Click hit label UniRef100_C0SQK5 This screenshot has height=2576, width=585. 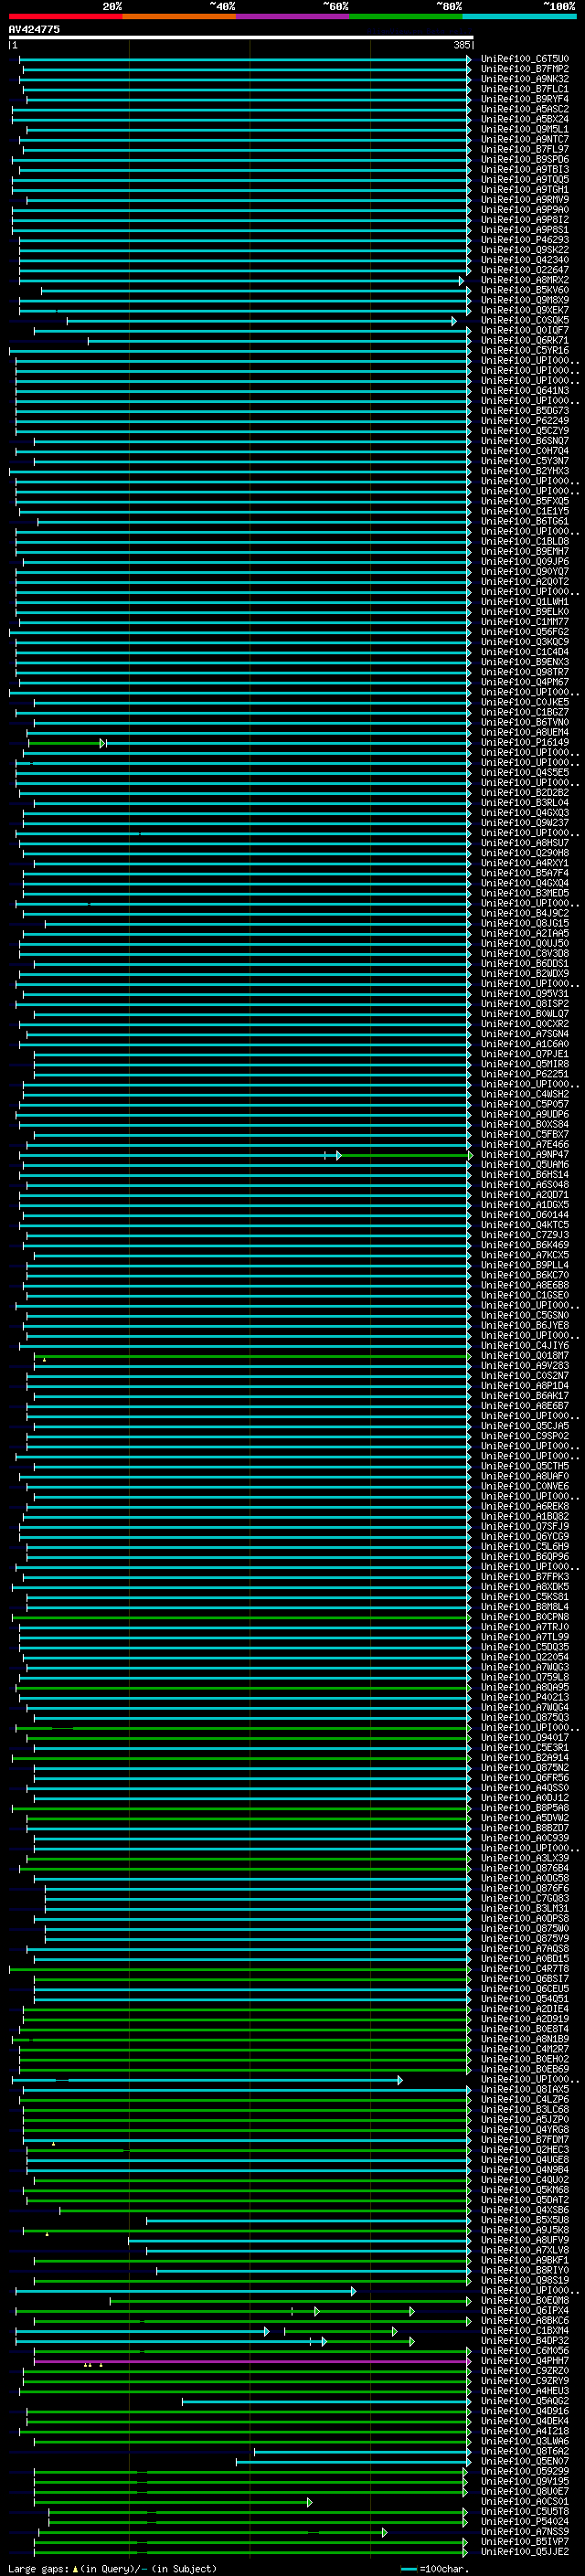525,320
